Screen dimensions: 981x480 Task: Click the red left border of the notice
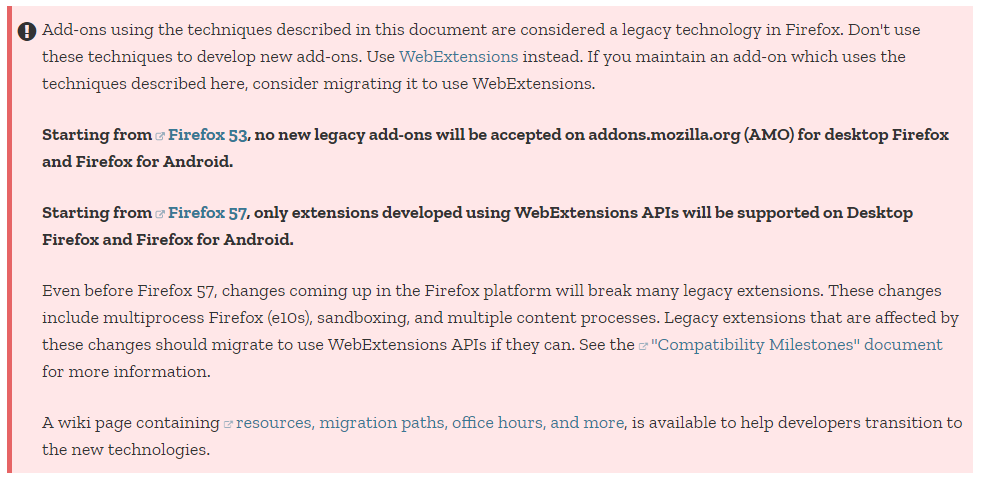point(9,240)
